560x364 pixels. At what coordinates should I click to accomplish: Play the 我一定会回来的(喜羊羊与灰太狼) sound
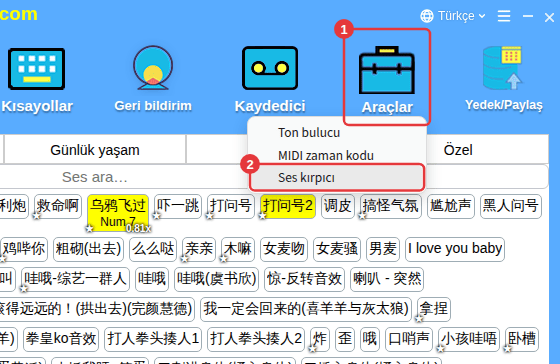point(306,309)
